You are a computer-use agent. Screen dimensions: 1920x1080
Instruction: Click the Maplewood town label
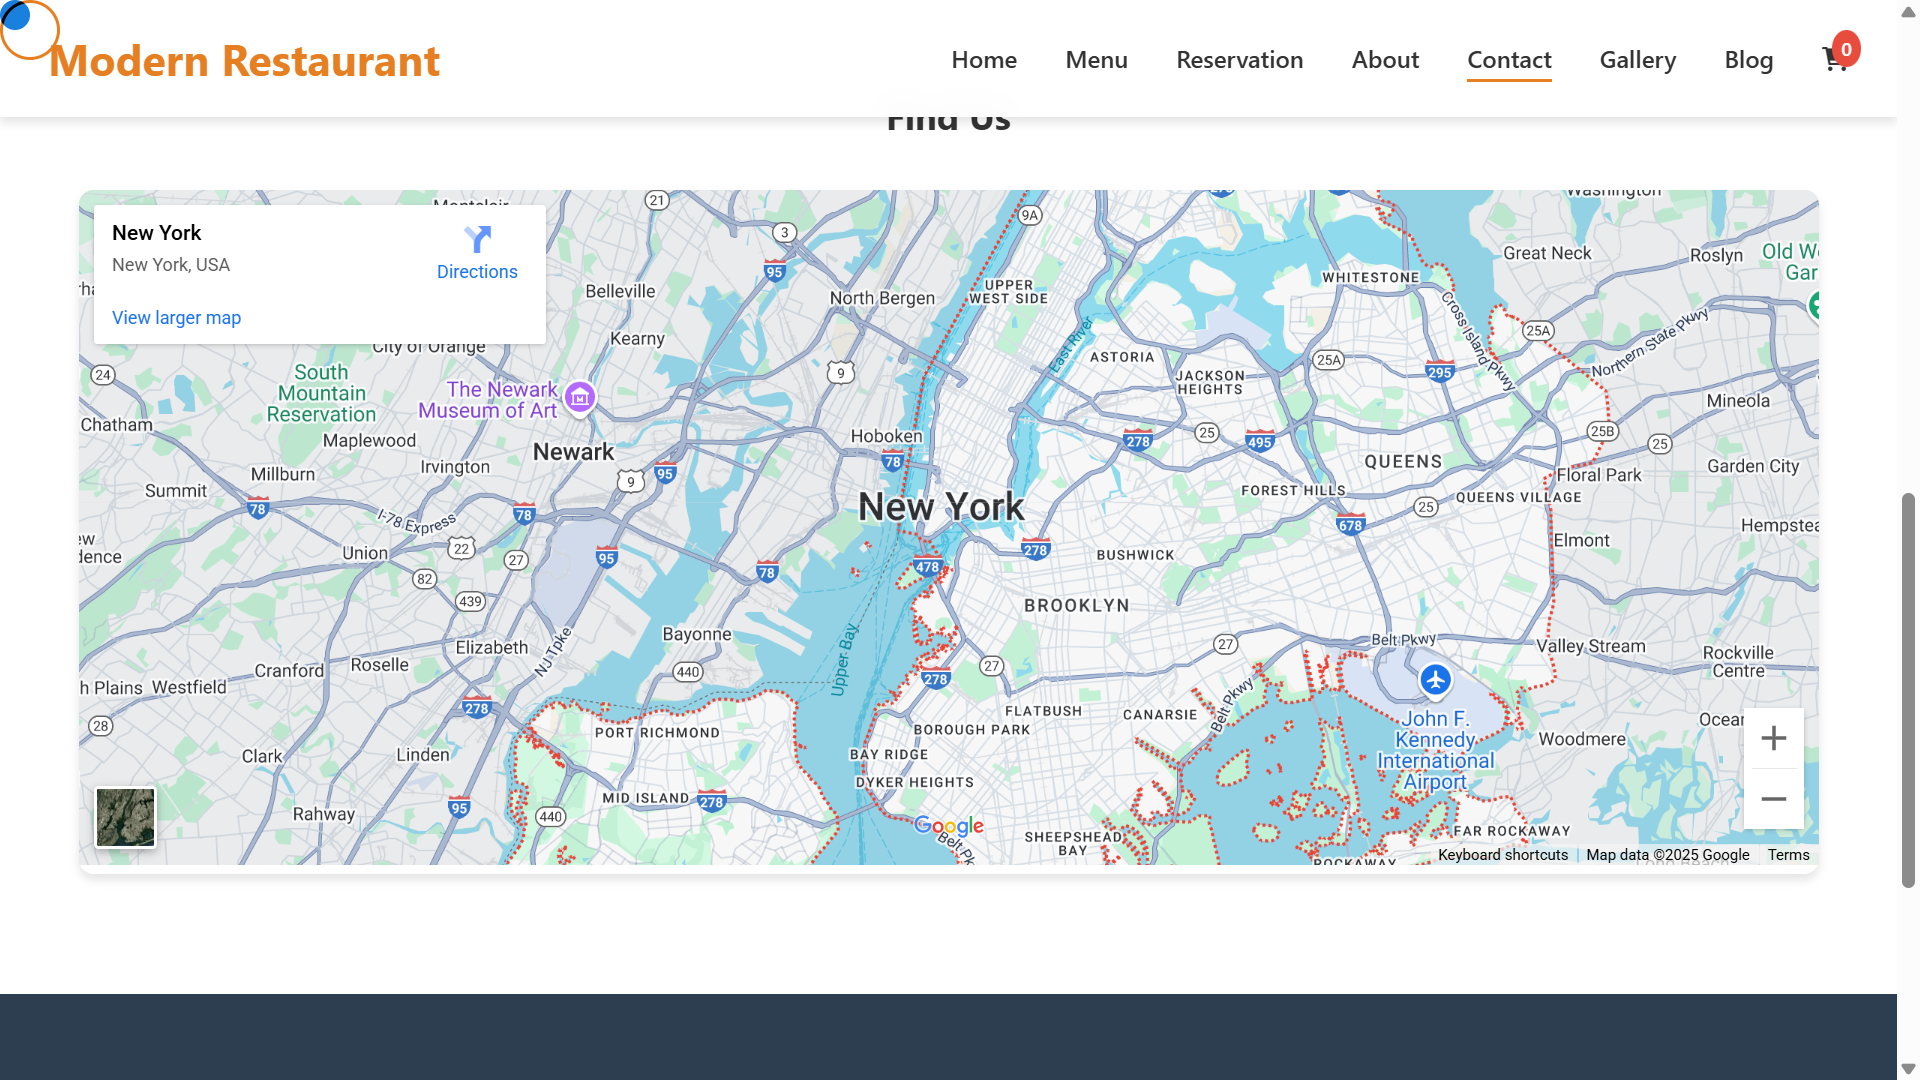click(x=369, y=441)
